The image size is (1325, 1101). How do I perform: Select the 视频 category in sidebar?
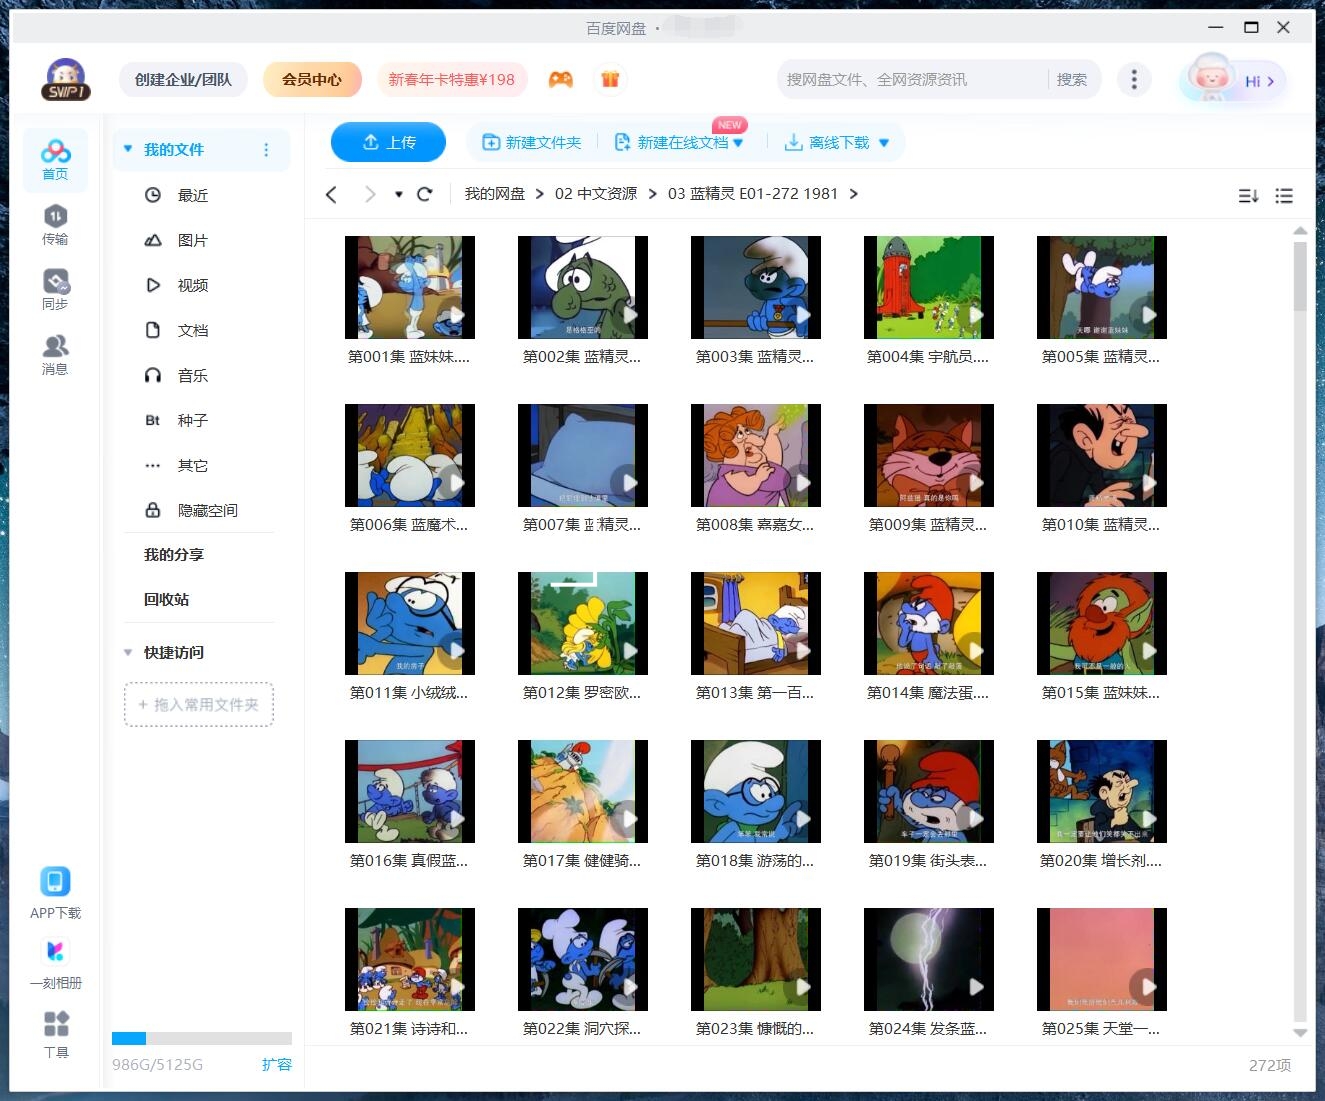coord(191,285)
